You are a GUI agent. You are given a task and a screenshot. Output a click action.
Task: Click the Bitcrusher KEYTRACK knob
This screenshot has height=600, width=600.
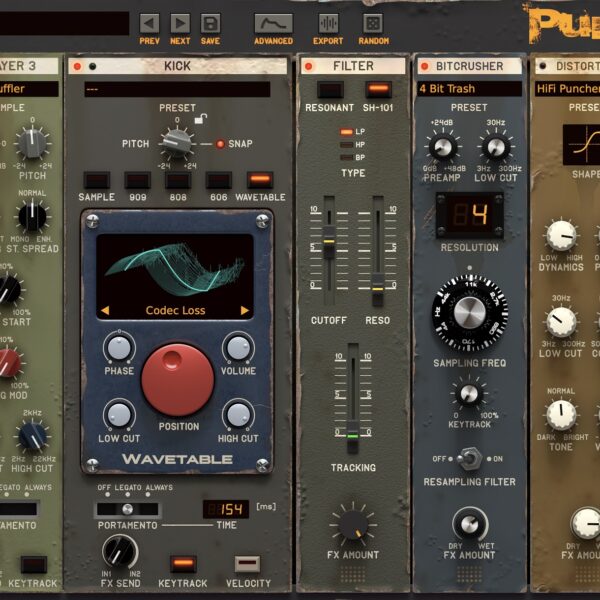point(469,394)
